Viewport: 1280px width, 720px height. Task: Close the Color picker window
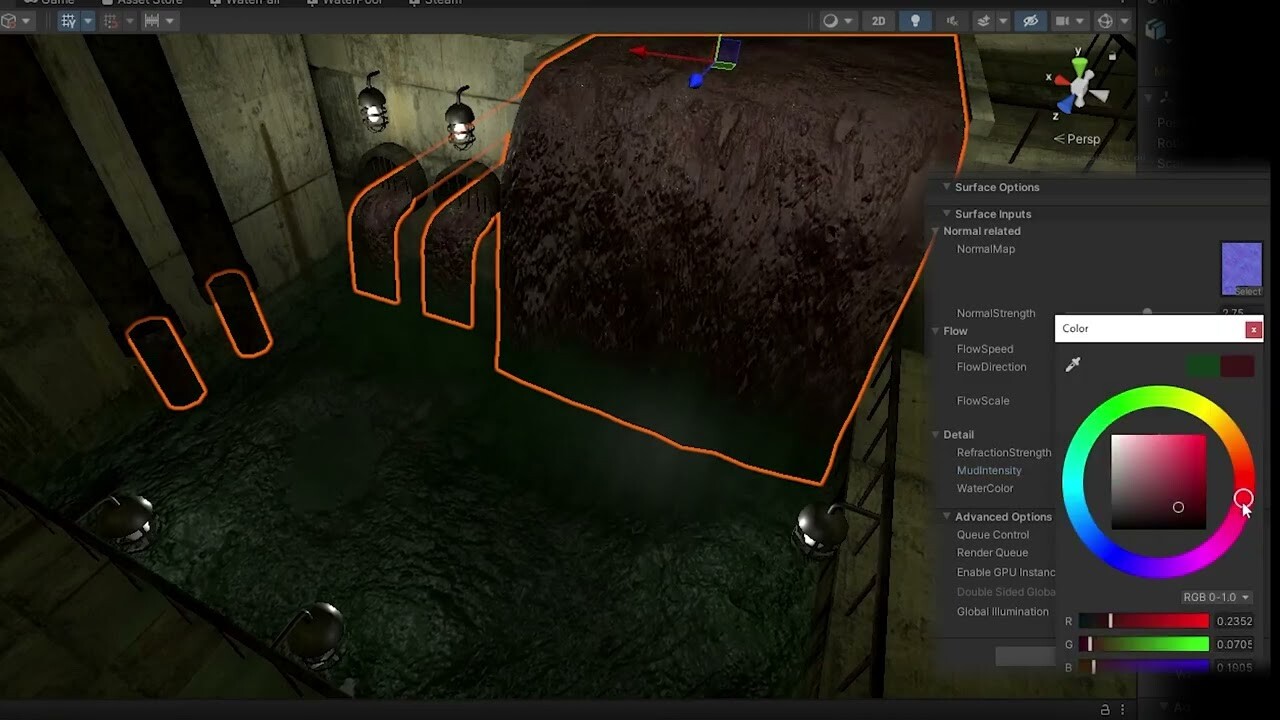pos(1253,329)
